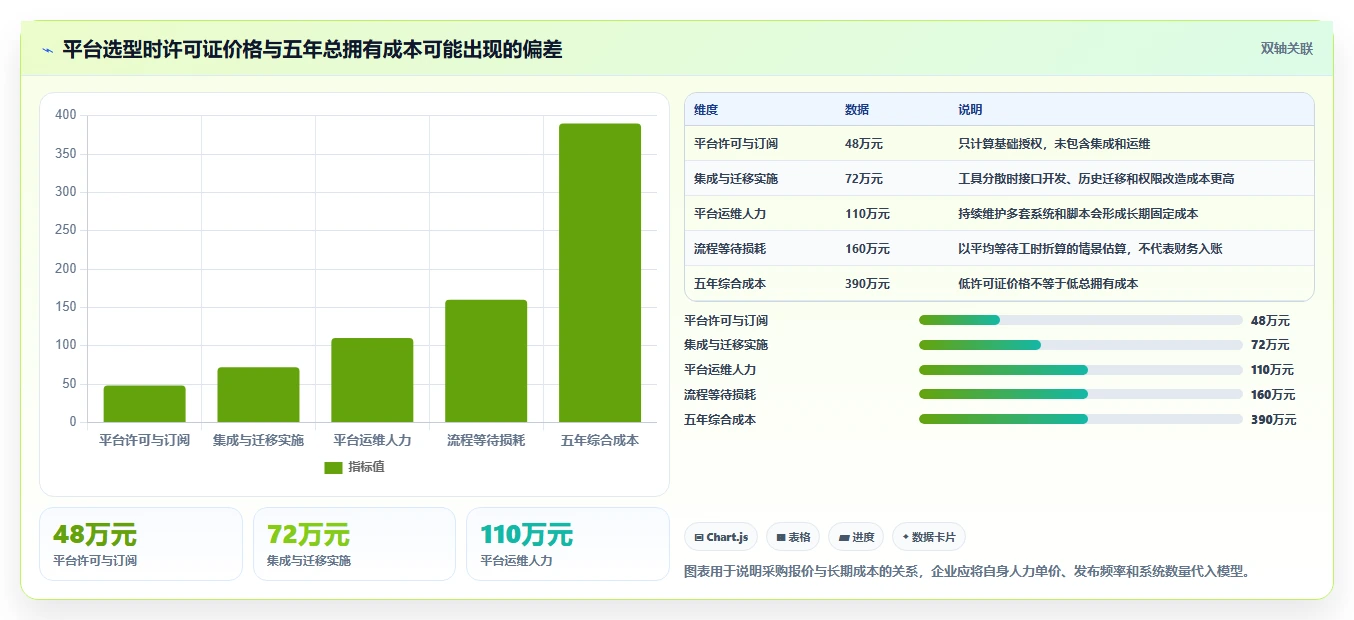The height and width of the screenshot is (620, 1354).
Task: Click the 以平均等待工时折算 description cell
Action: click(1090, 249)
